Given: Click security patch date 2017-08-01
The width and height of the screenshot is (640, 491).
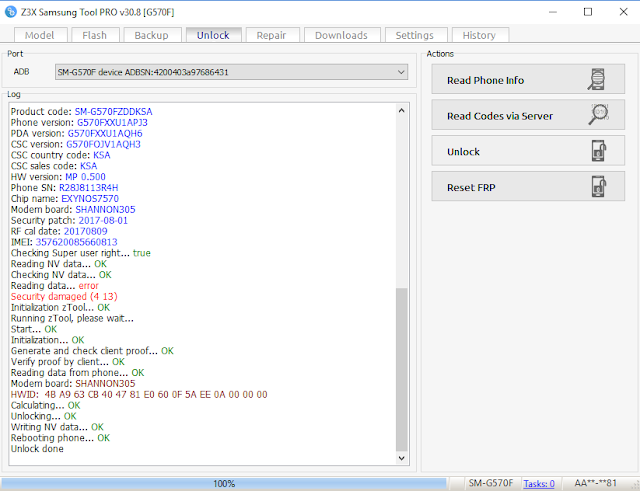Looking at the screenshot, I should tap(103, 220).
